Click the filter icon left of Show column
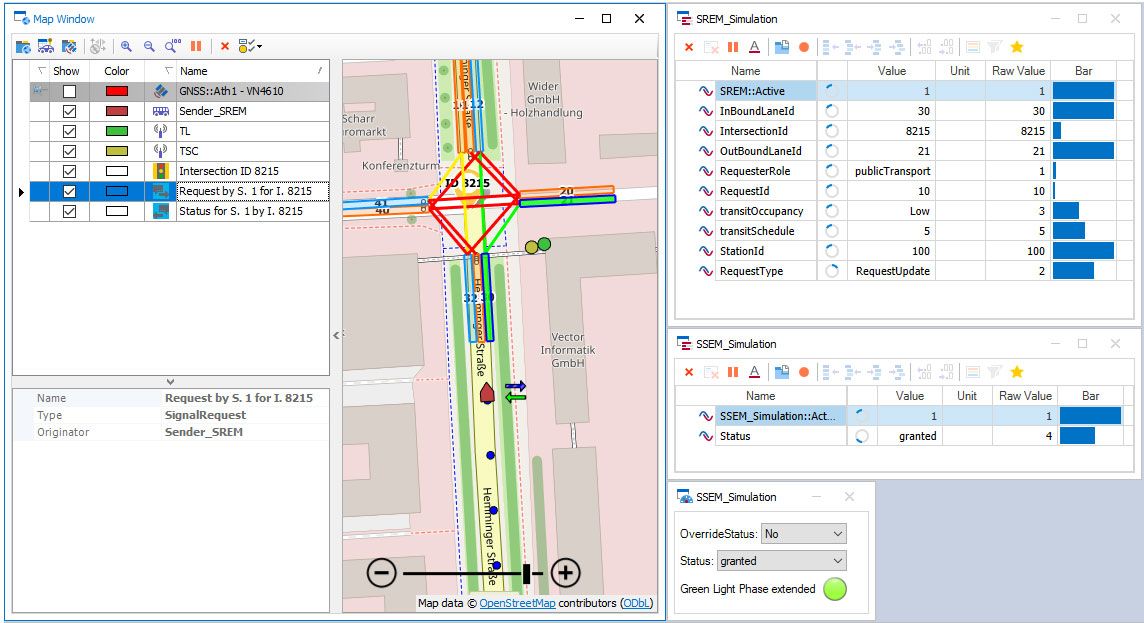The width and height of the screenshot is (1144, 623). click(x=42, y=71)
